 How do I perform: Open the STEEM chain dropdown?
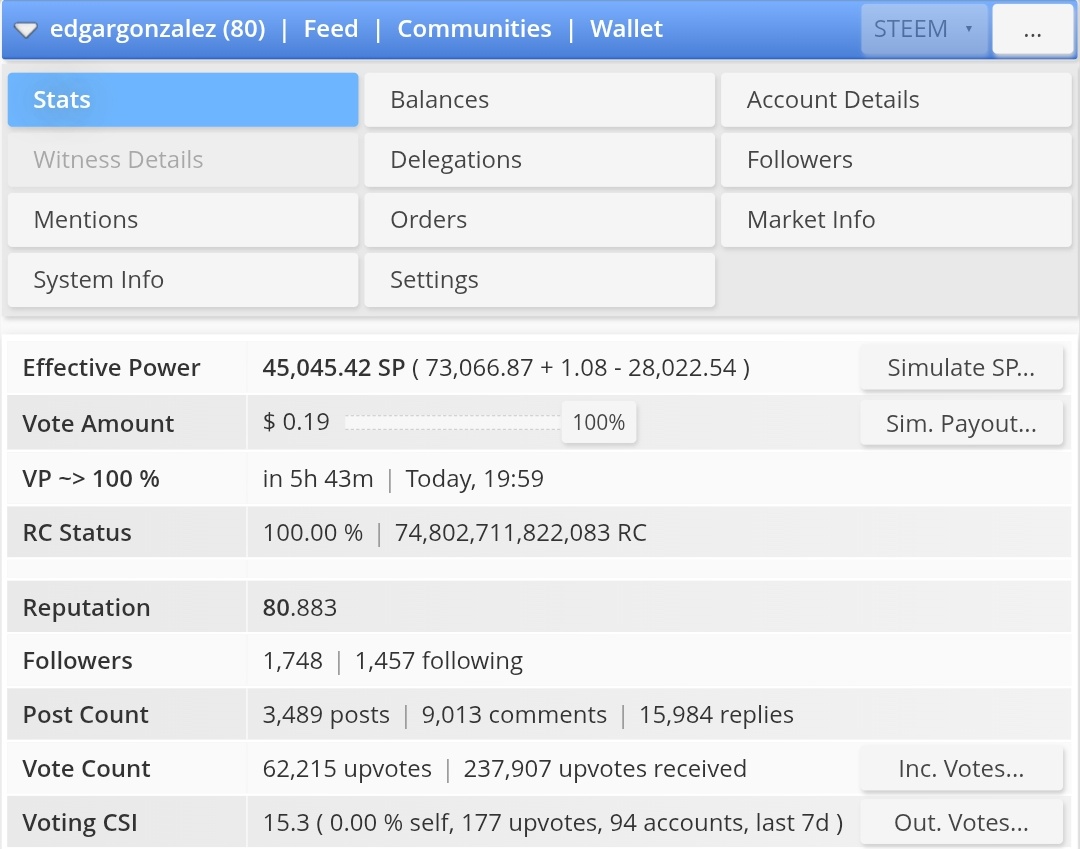click(923, 30)
